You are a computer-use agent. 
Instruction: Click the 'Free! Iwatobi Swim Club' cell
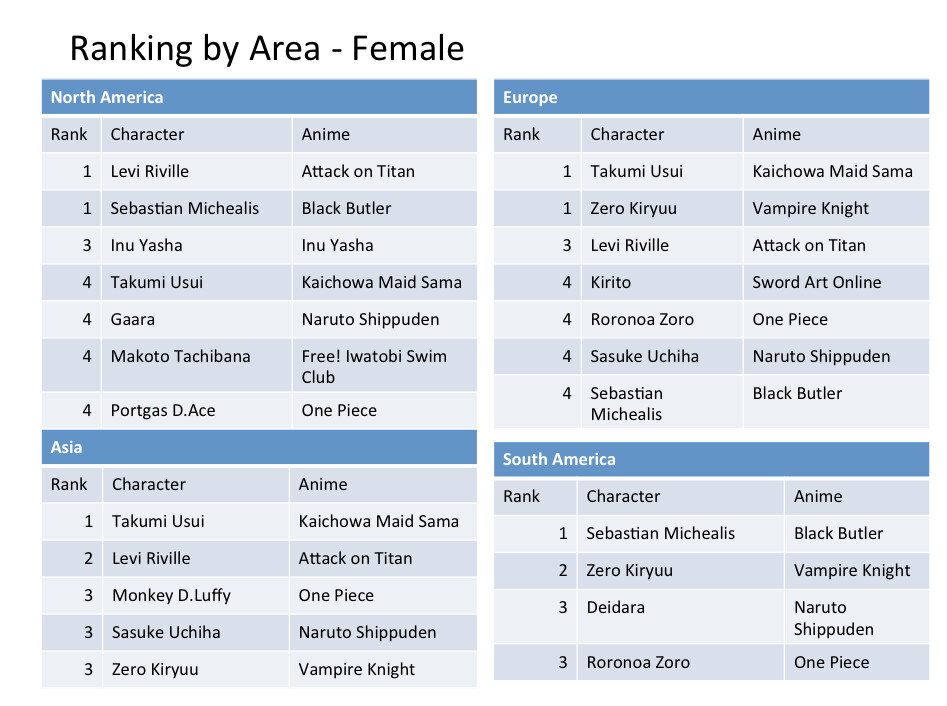click(x=374, y=366)
